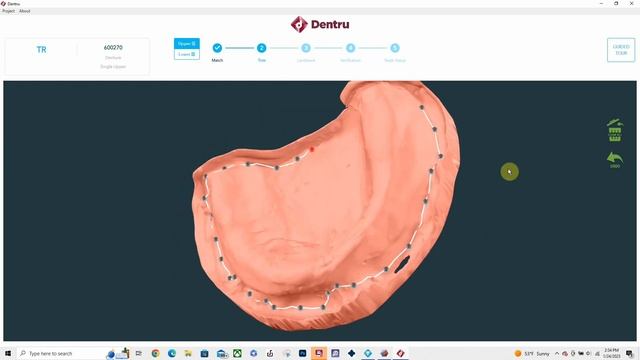Select the Upper jaw toggle
Screen dimensions: 640x360
coord(187,43)
